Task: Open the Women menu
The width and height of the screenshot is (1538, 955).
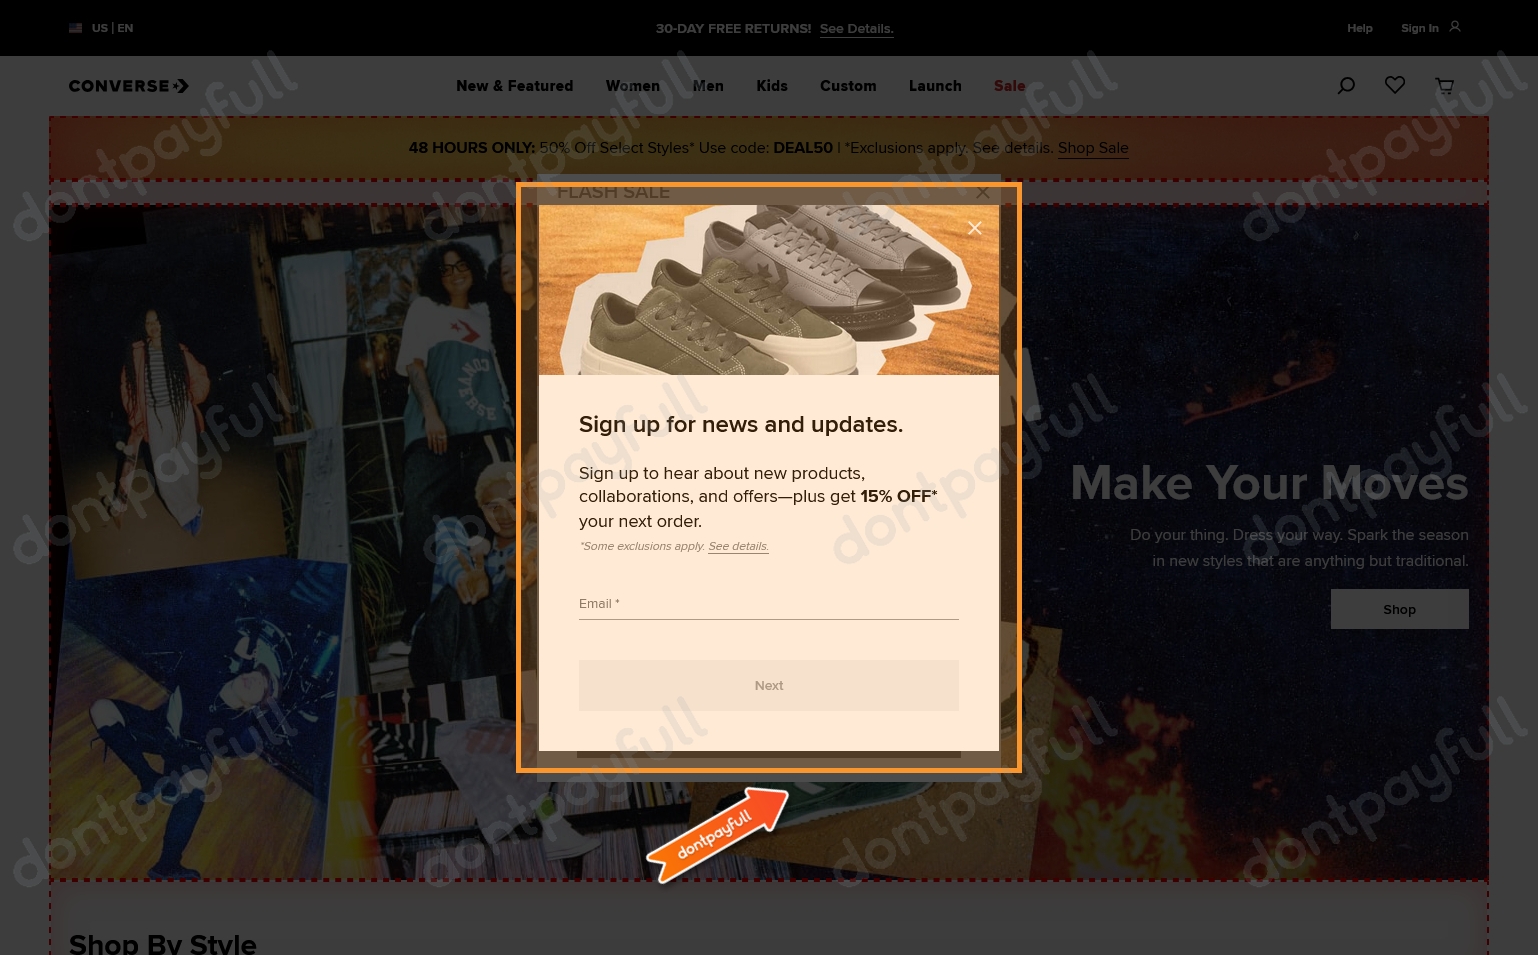Action: (633, 86)
